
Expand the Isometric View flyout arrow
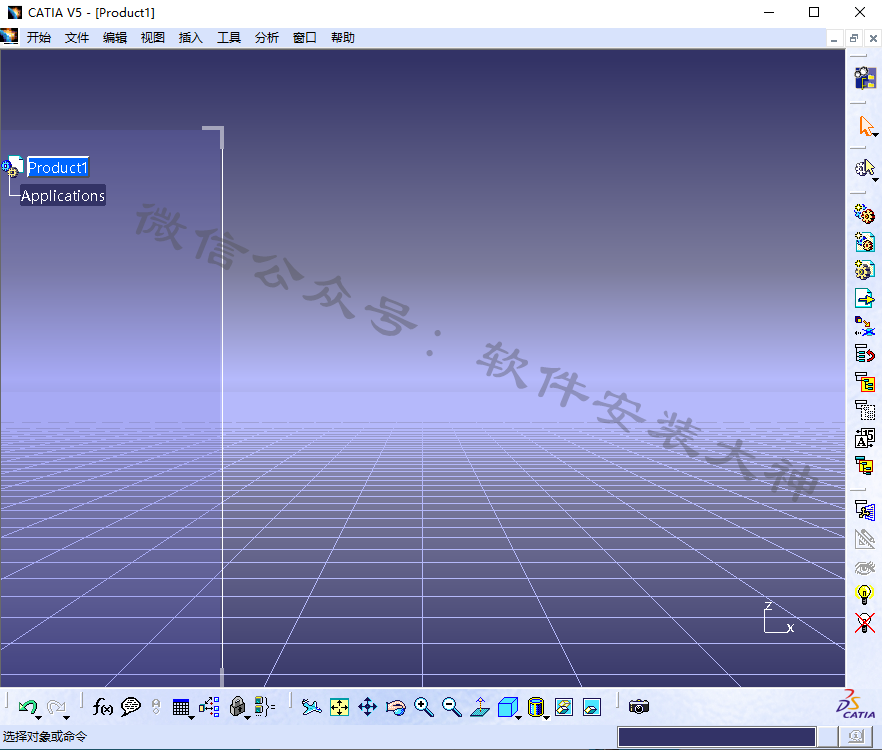coord(518,718)
